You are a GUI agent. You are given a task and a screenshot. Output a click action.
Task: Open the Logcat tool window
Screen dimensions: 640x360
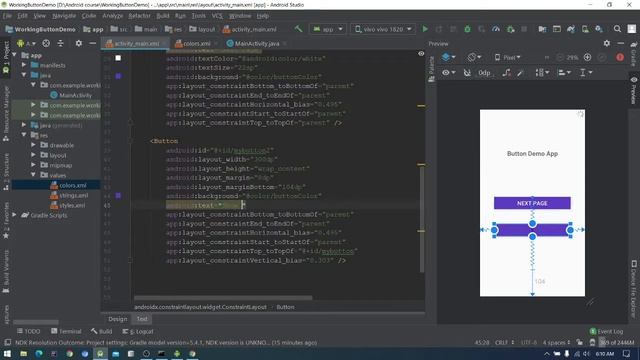pos(138,331)
